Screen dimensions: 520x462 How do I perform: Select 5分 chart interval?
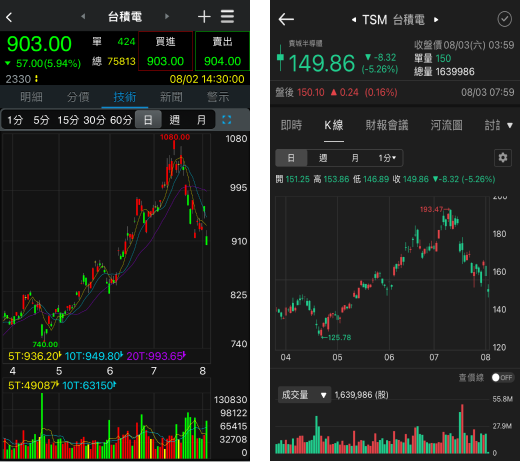(x=41, y=120)
